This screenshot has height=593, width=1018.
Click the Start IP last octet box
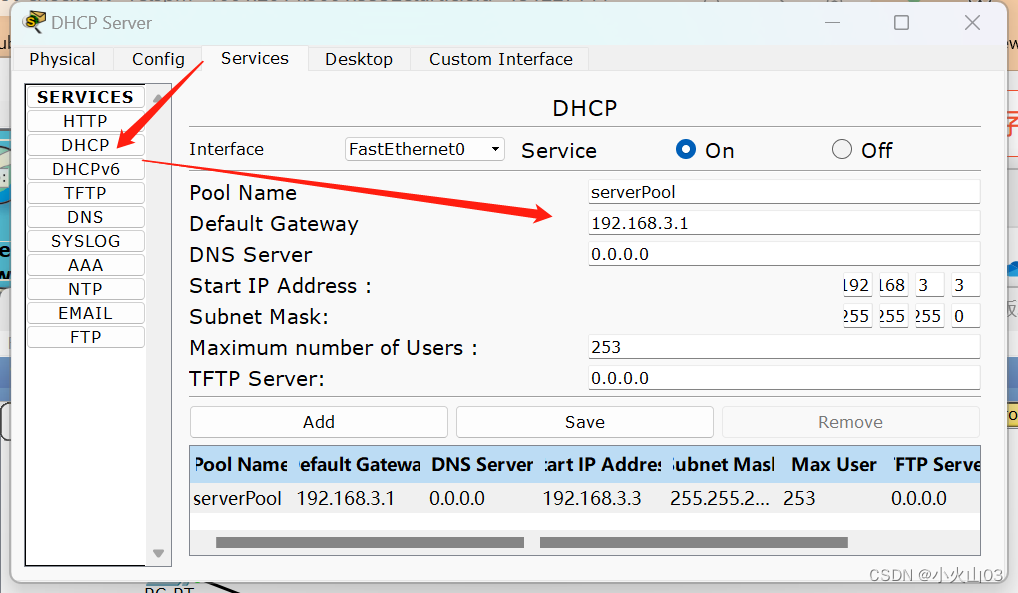965,285
